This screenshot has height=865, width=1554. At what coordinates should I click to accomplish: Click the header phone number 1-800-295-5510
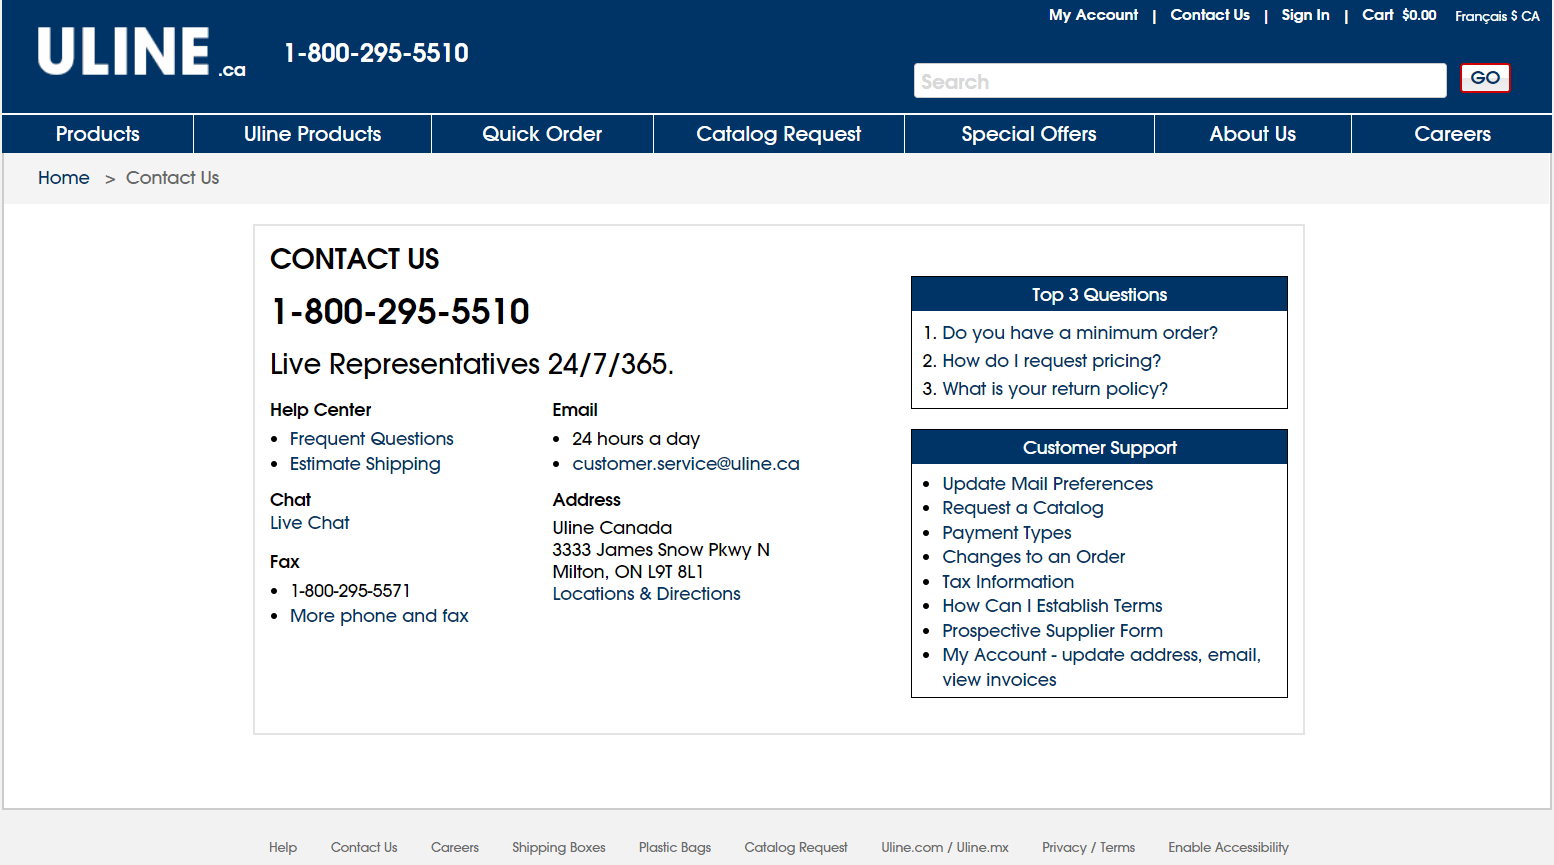(x=376, y=53)
